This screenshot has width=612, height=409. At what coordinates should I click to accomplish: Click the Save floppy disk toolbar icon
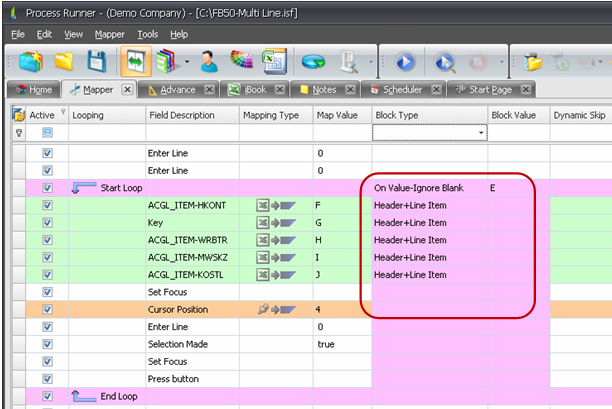[x=97, y=61]
